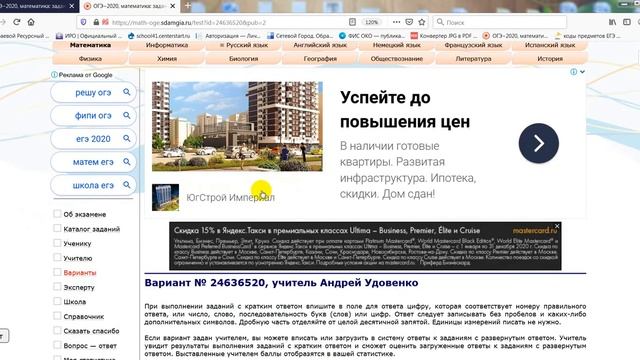Open Сетевой Город bookmark
The height and width of the screenshot is (360, 640).
click(300, 36)
